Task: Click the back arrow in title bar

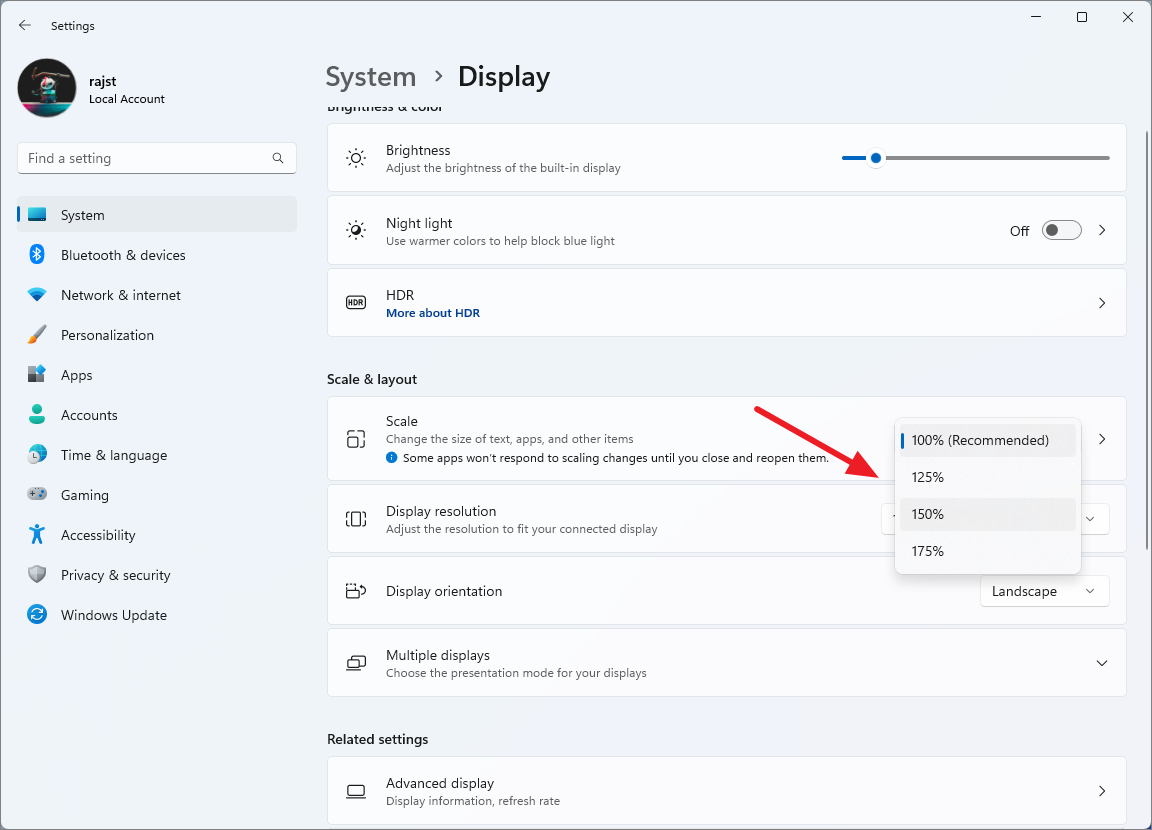Action: (x=25, y=25)
